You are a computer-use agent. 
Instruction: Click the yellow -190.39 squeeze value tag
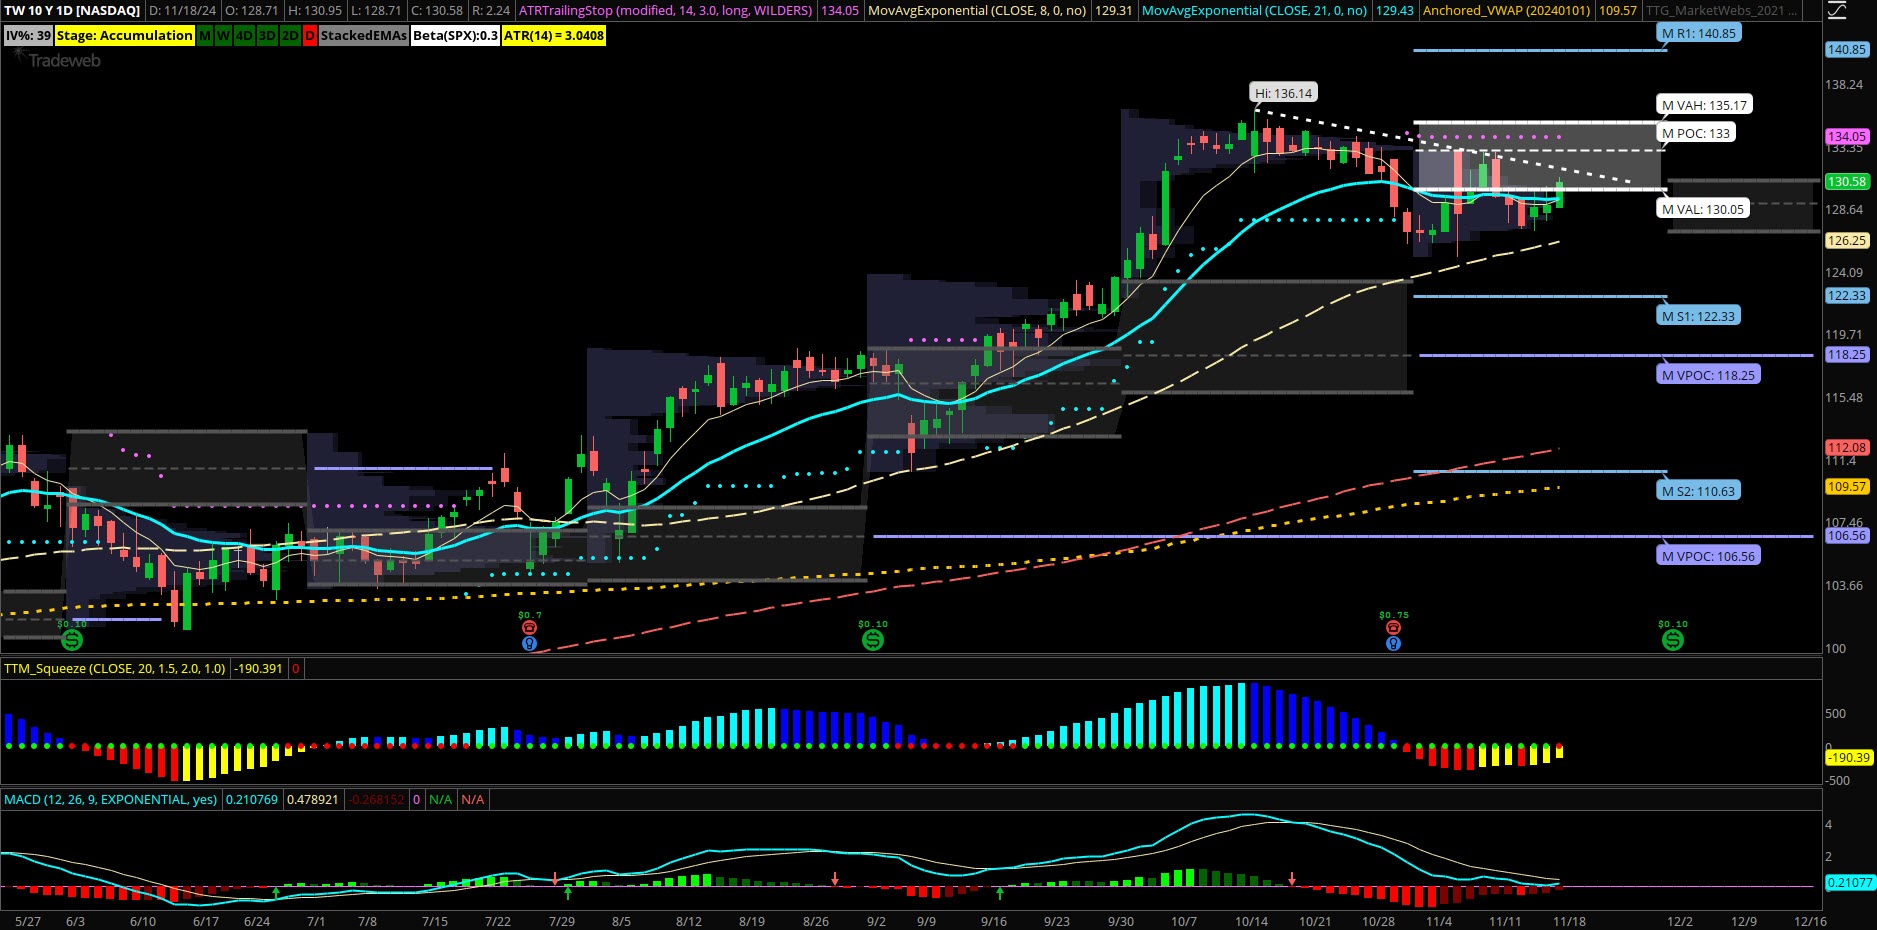click(1849, 758)
